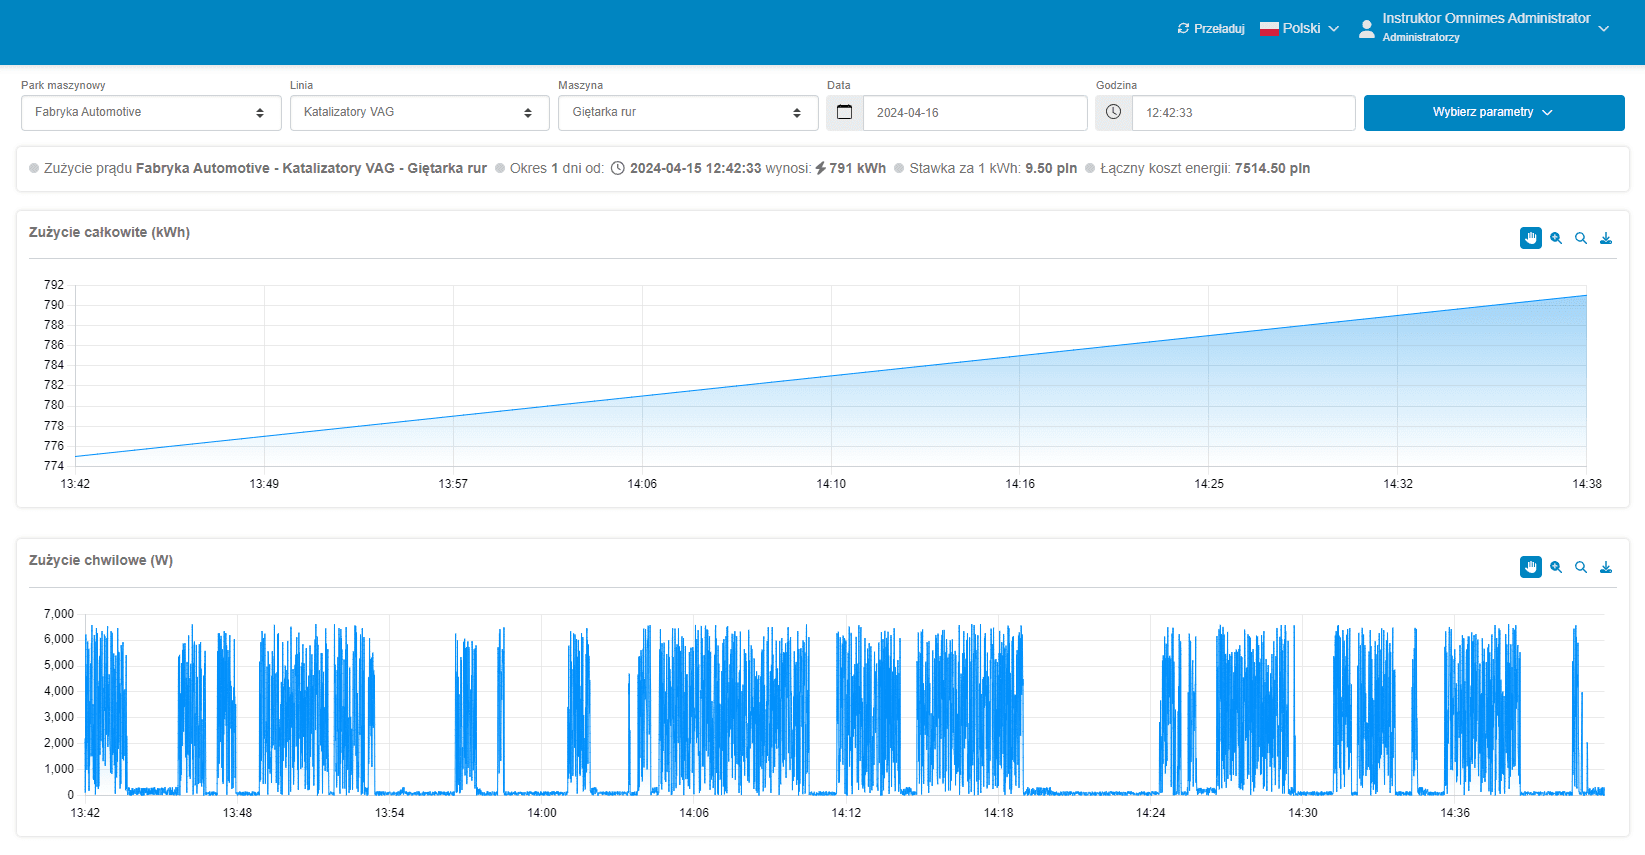Open the Park maszynowy Fabryka Automotive dropdown
1645x855 pixels.
[x=151, y=113]
